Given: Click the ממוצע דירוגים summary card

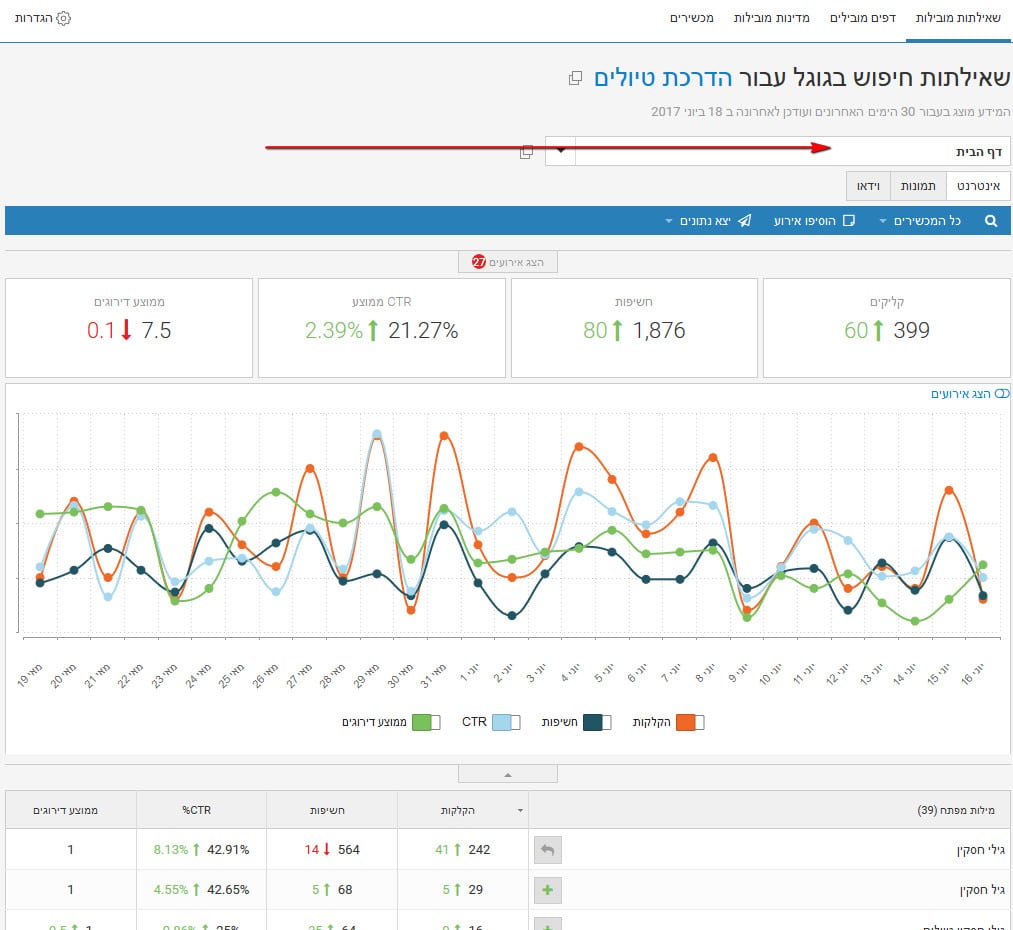Looking at the screenshot, I should point(129,327).
